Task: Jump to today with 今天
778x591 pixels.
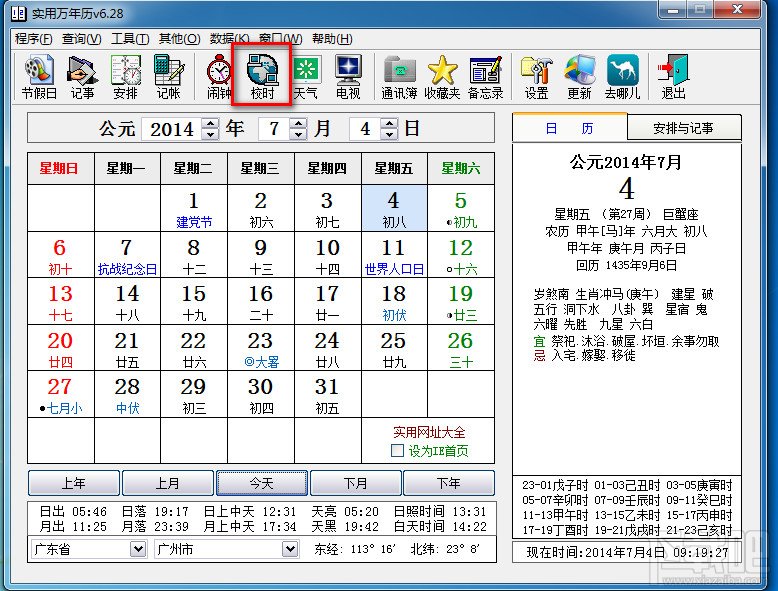Action: tap(261, 483)
